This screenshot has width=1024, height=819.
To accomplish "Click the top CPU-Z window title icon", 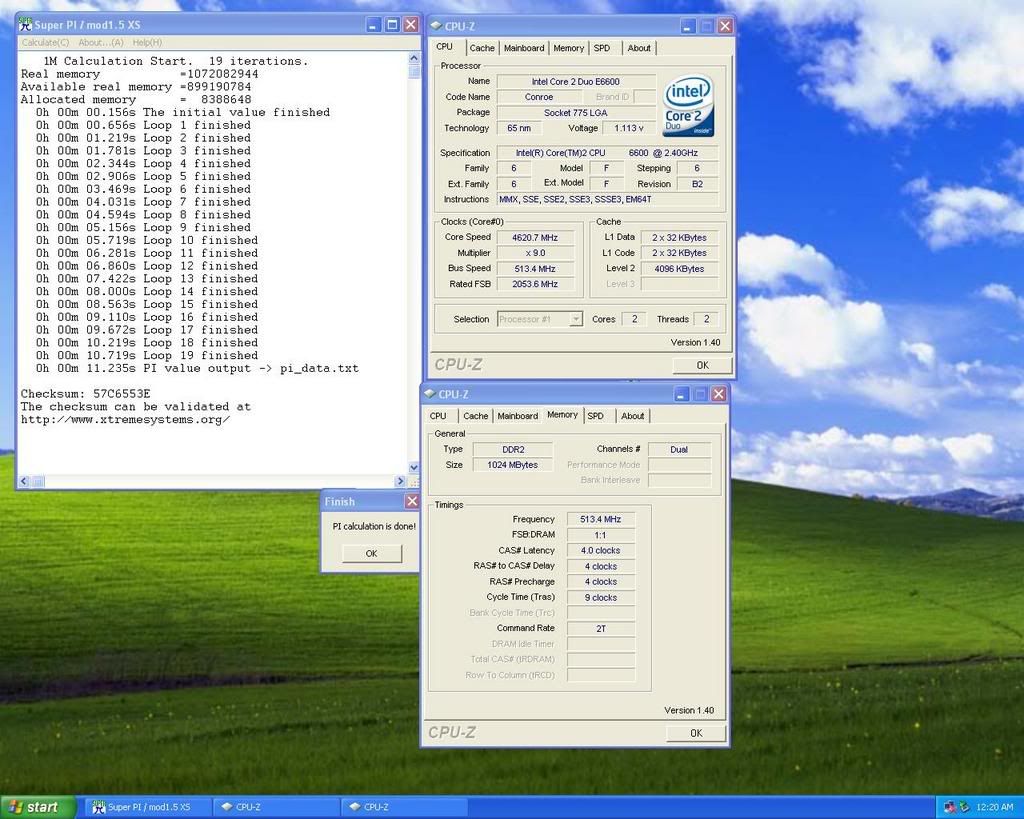I will pyautogui.click(x=435, y=25).
